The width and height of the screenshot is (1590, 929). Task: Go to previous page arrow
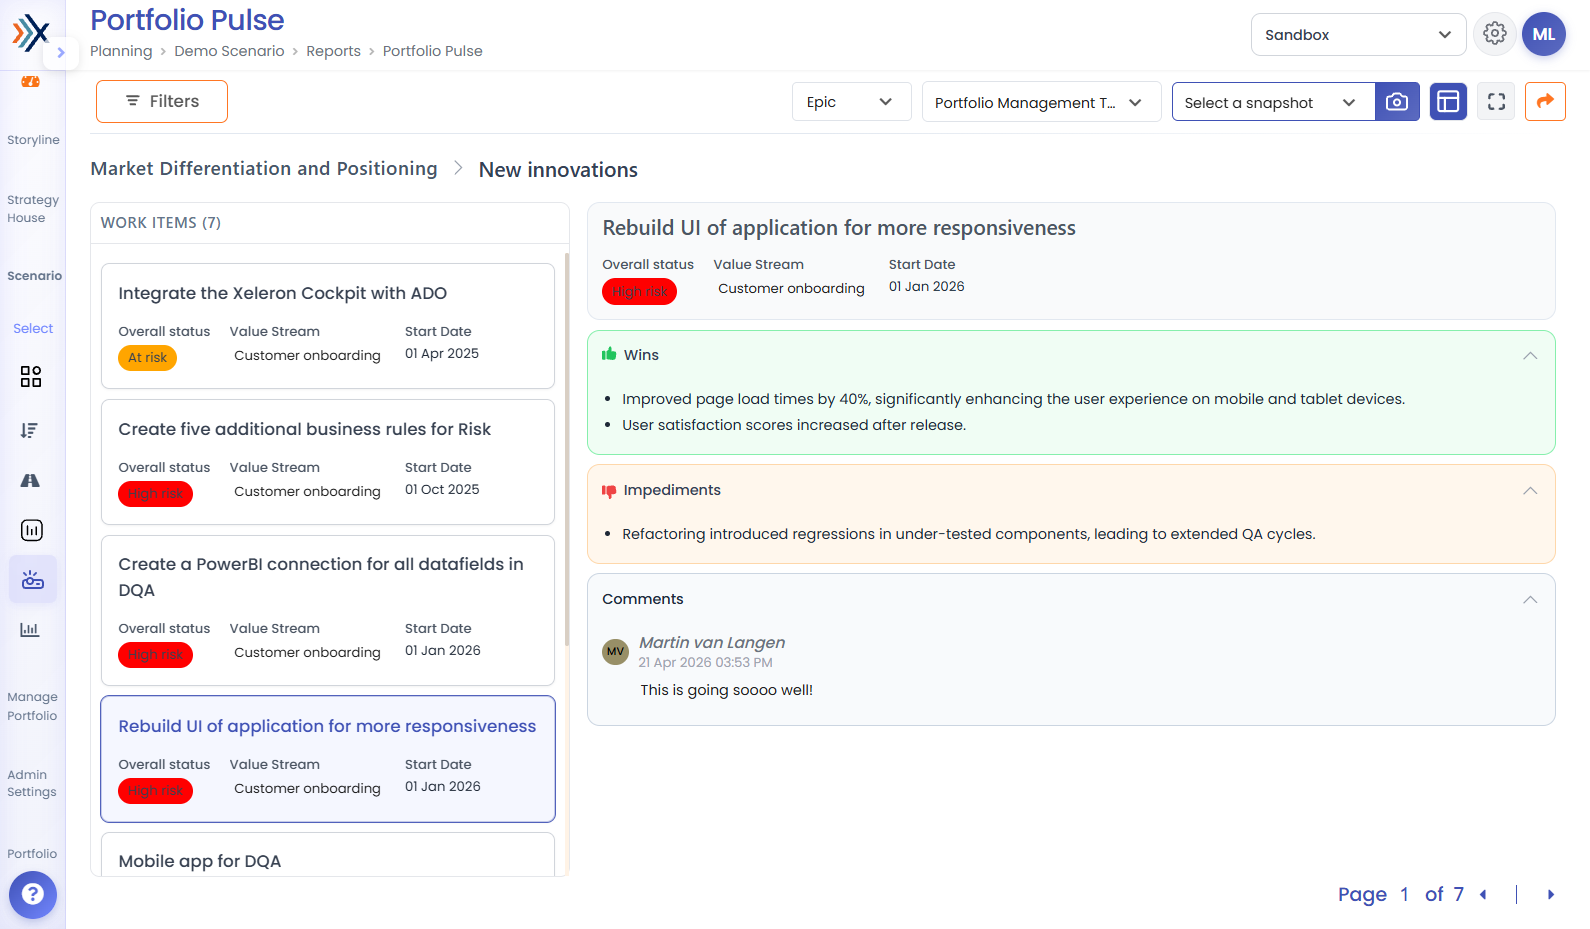coord(1484,895)
